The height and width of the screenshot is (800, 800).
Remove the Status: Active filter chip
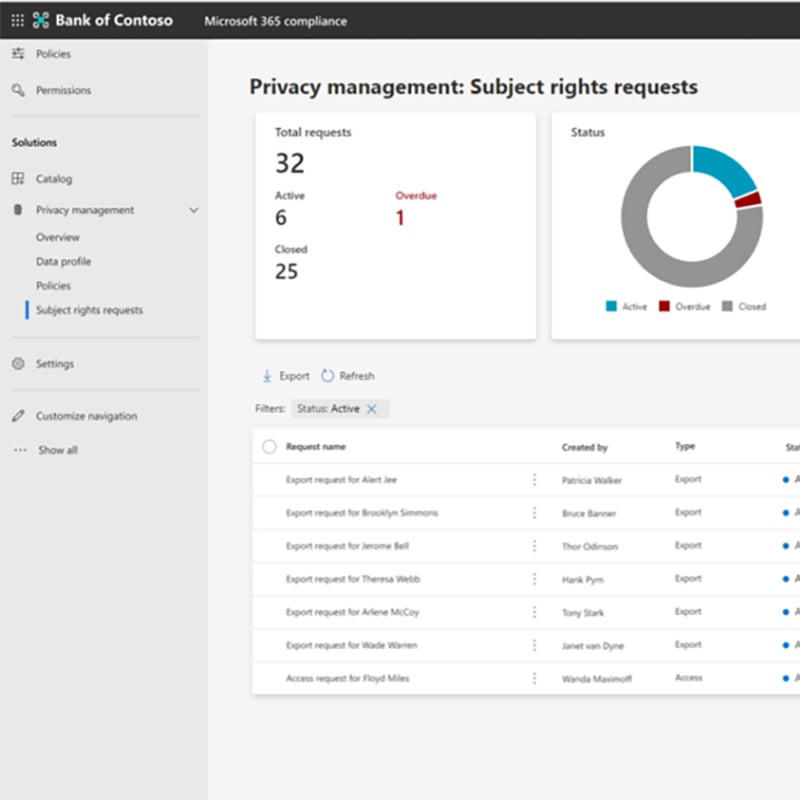(374, 408)
